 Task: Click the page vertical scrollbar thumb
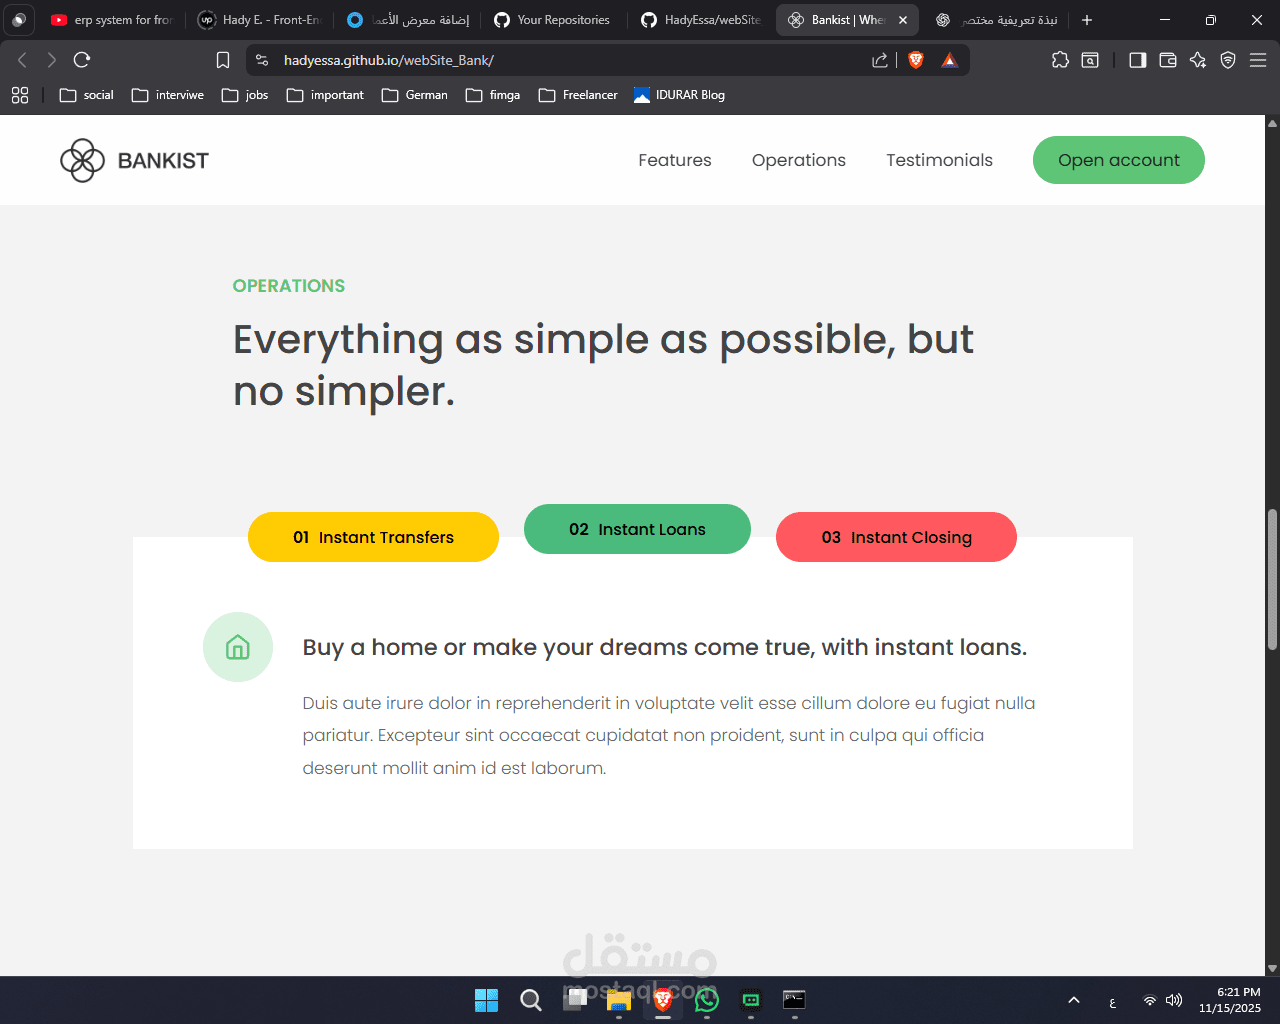(x=1272, y=580)
